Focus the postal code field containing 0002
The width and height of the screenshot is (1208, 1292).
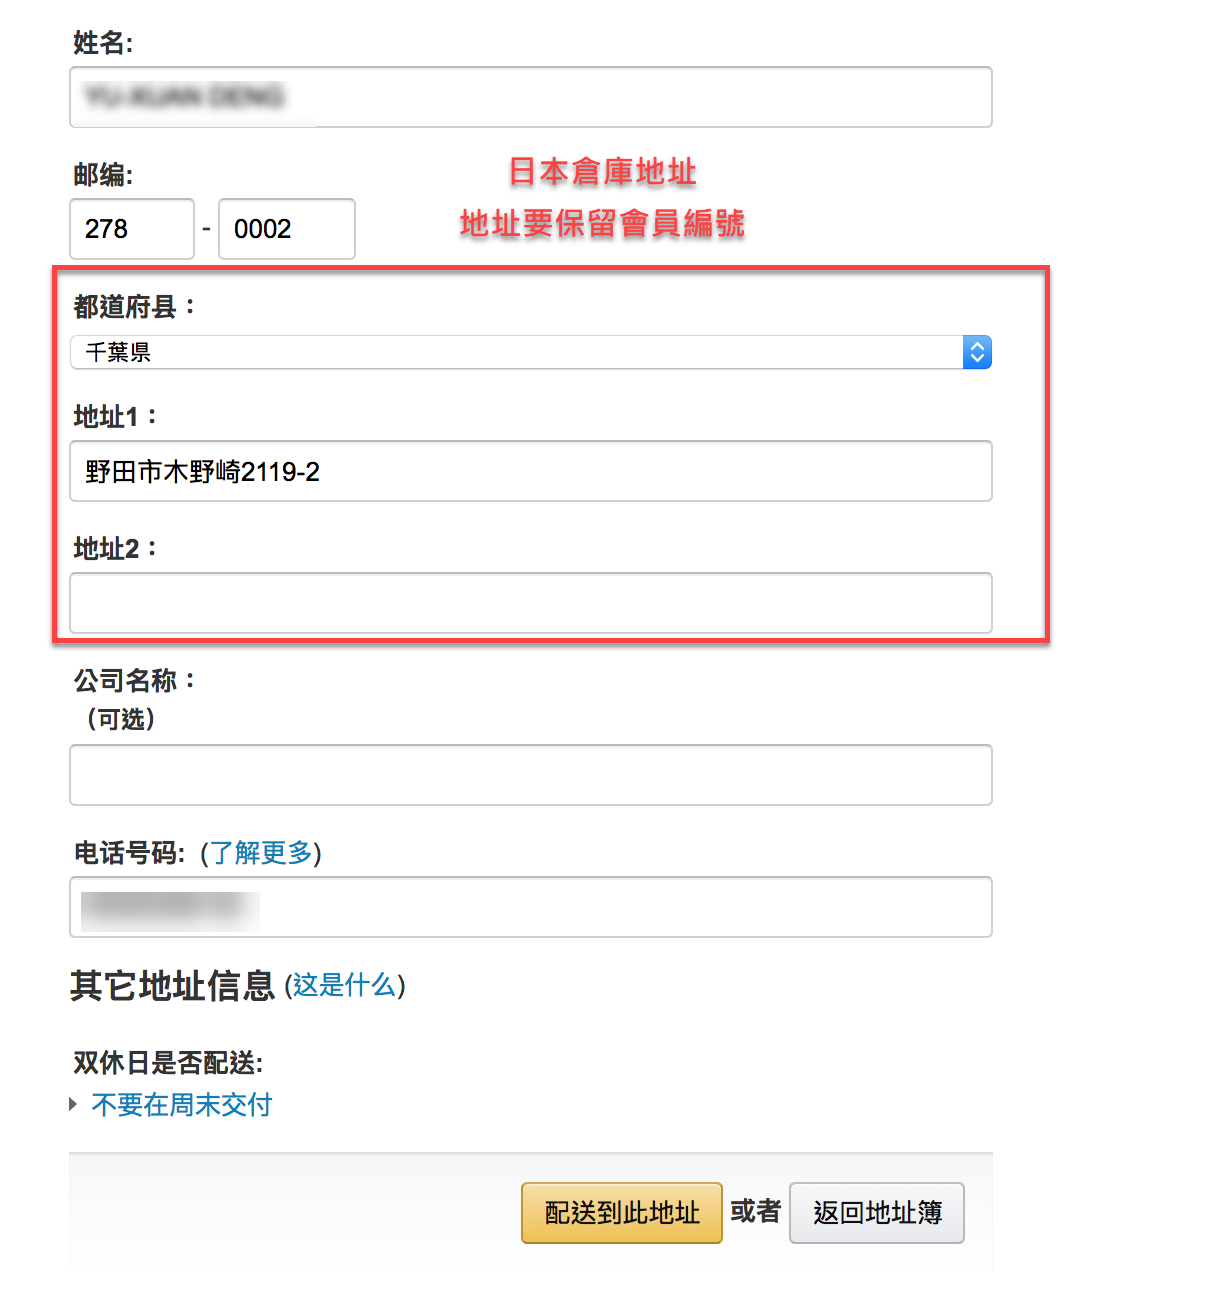(x=286, y=229)
